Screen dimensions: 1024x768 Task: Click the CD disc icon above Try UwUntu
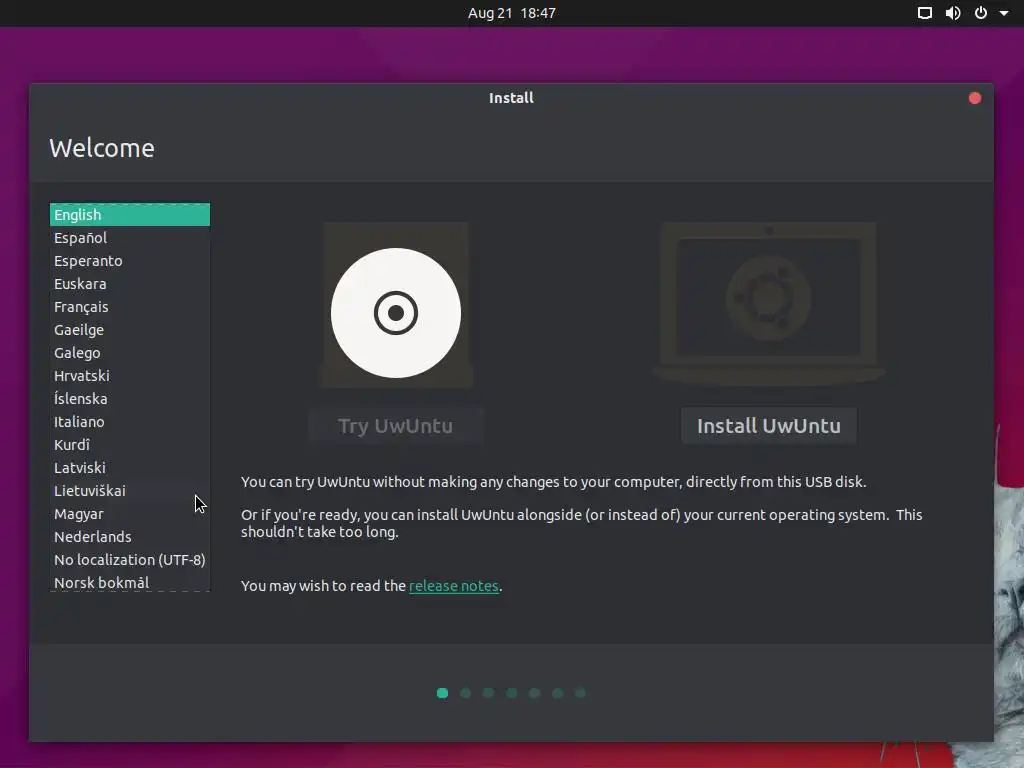(396, 313)
